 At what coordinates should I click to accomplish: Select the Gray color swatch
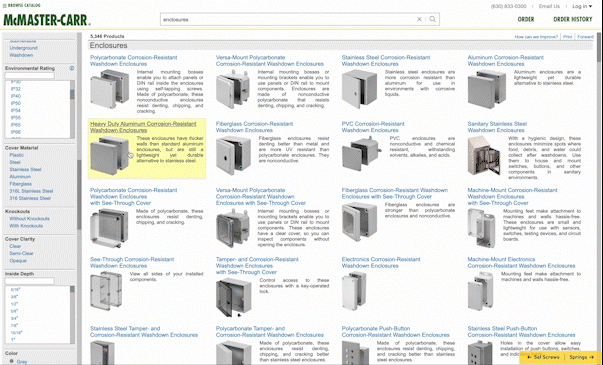pyautogui.click(x=12, y=361)
